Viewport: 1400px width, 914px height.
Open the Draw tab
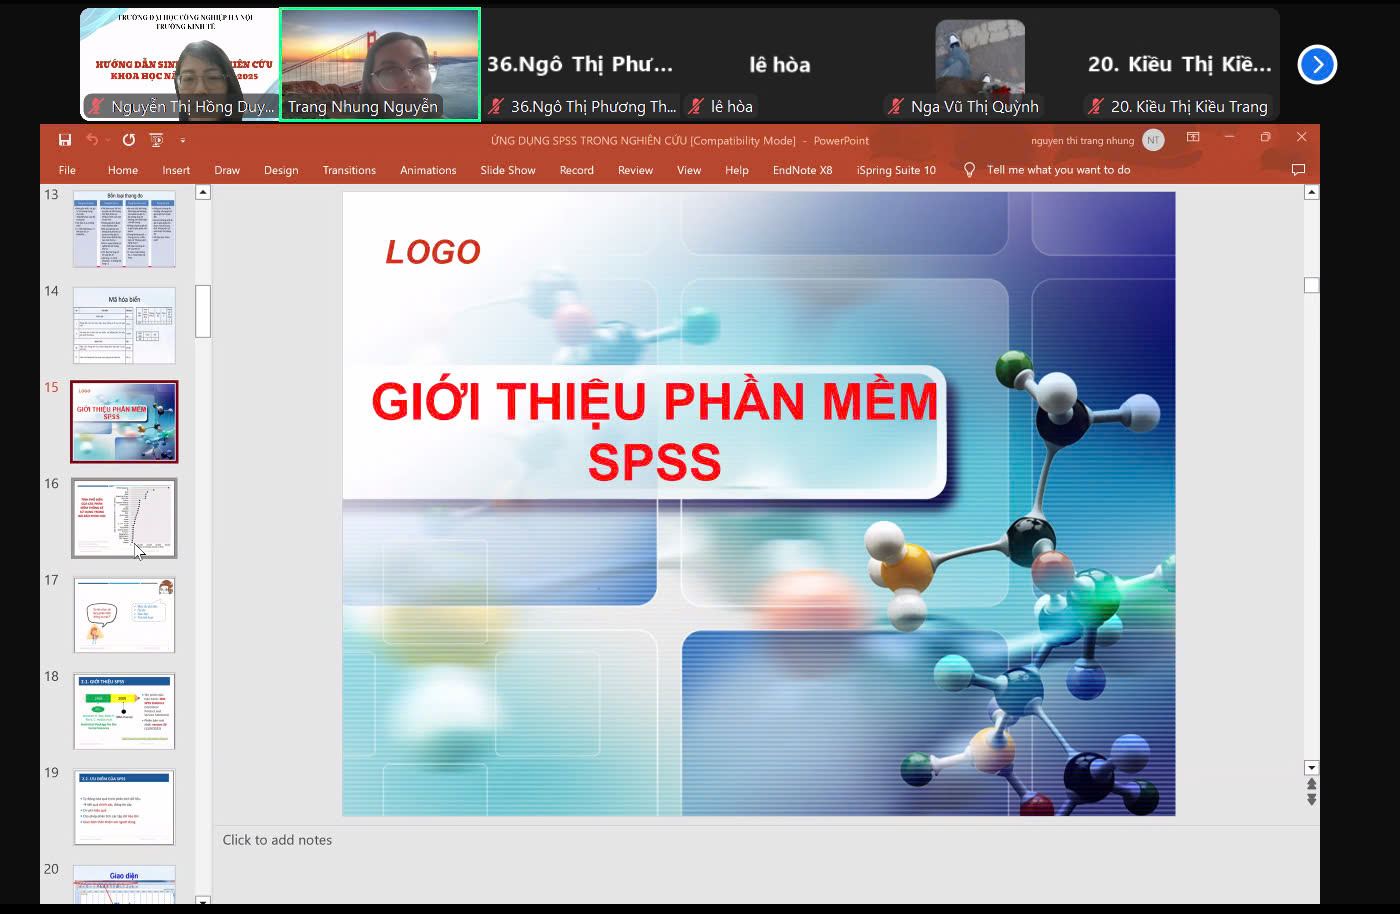tap(227, 170)
